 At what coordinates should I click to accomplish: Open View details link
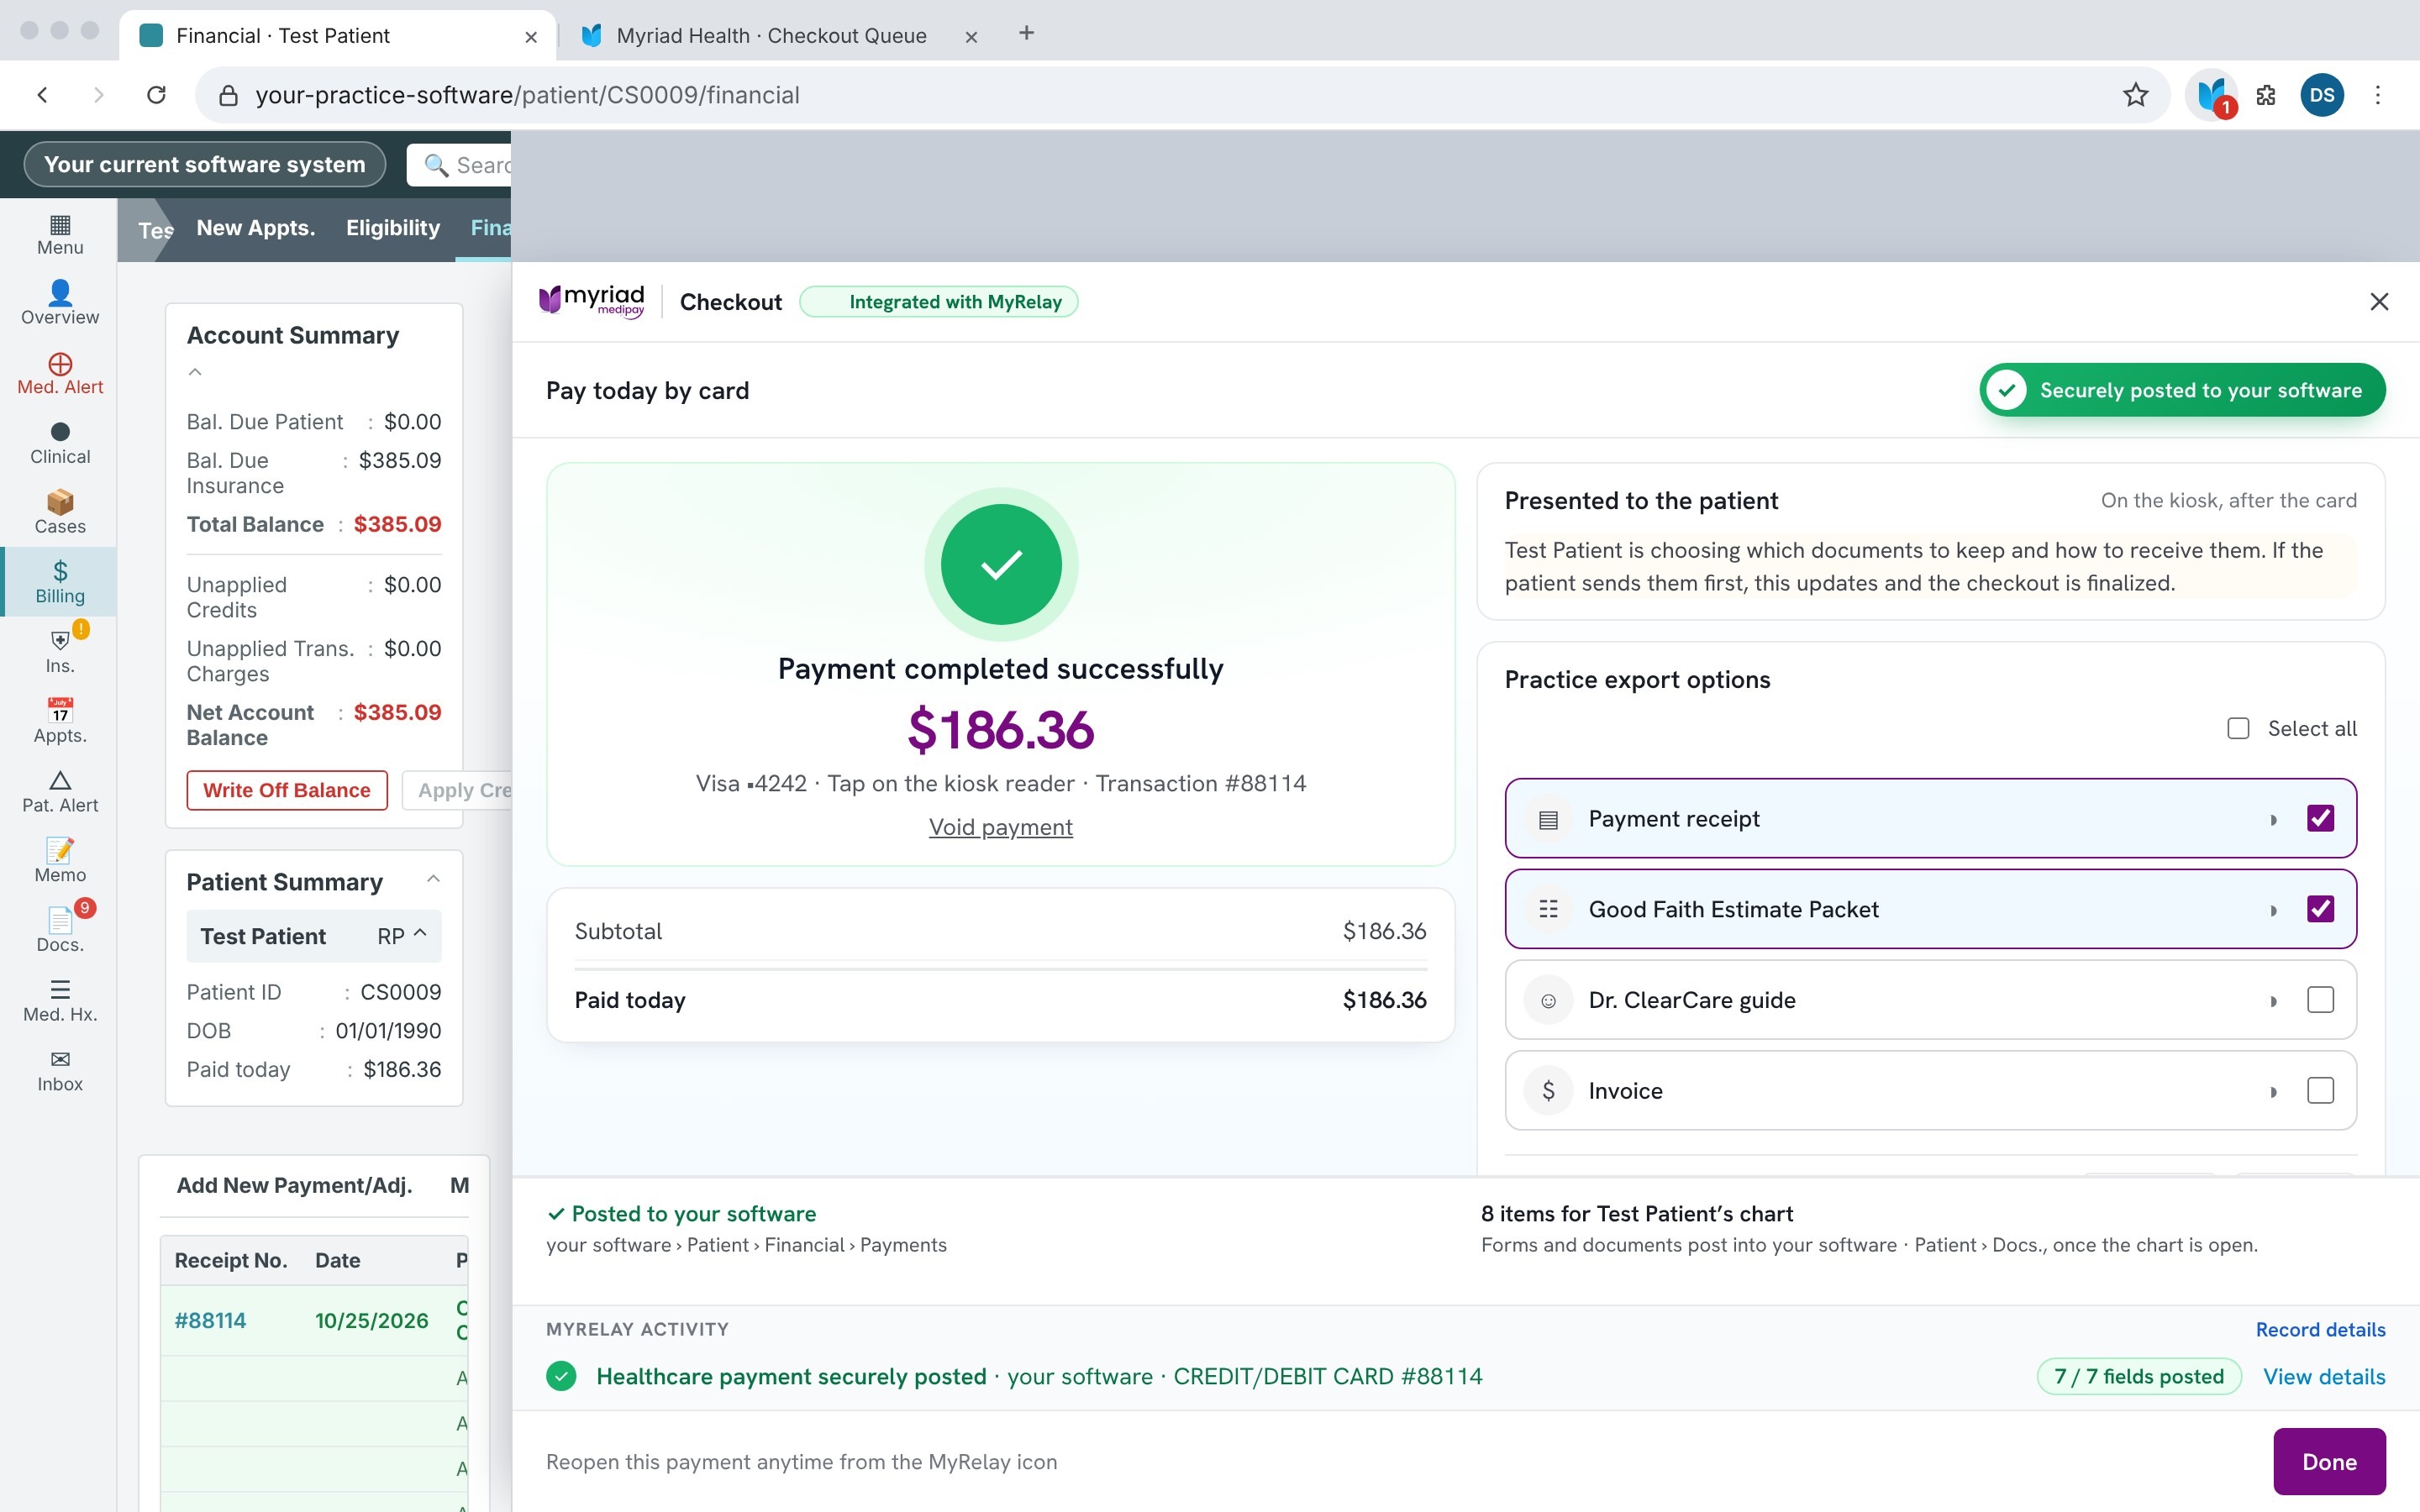pos(2324,1377)
